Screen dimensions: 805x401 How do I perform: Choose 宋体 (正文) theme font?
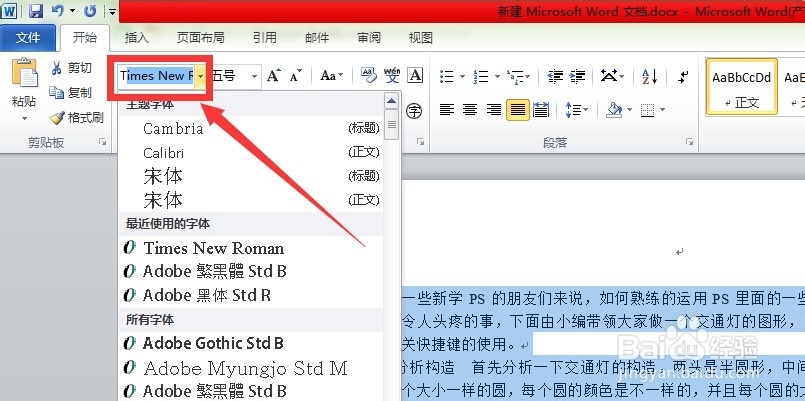click(x=251, y=200)
